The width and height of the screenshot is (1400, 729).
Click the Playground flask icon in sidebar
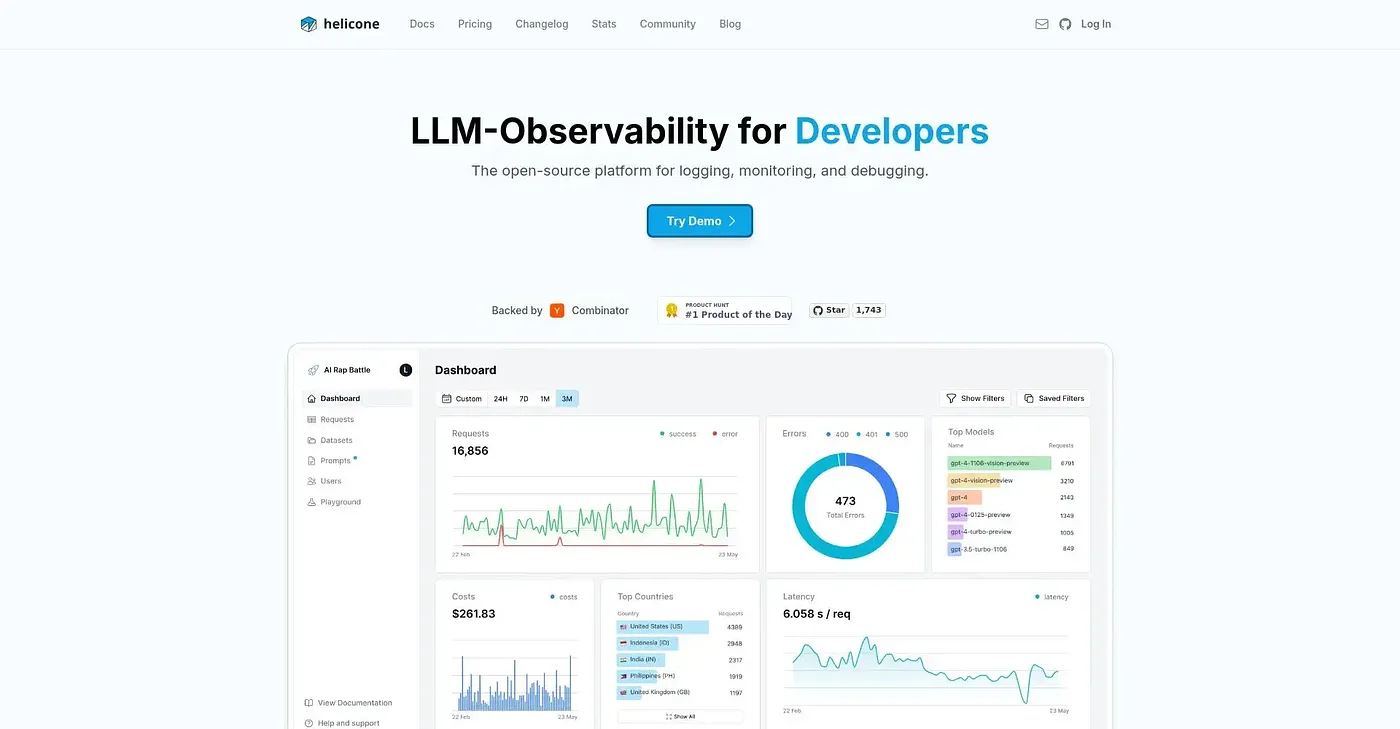pos(312,502)
